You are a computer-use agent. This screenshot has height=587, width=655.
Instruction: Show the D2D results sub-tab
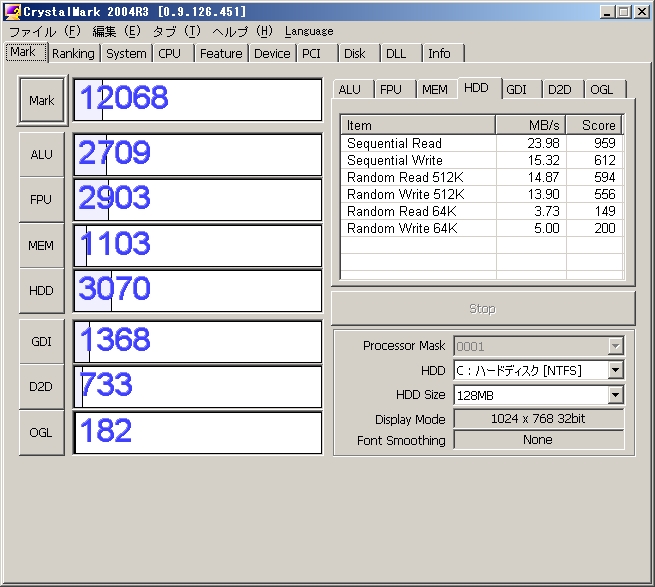(564, 89)
